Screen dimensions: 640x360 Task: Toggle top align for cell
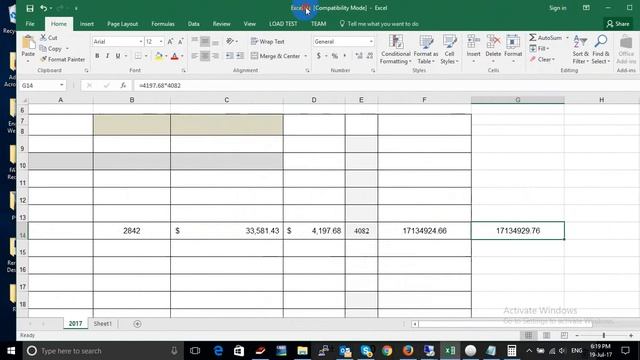[195, 42]
